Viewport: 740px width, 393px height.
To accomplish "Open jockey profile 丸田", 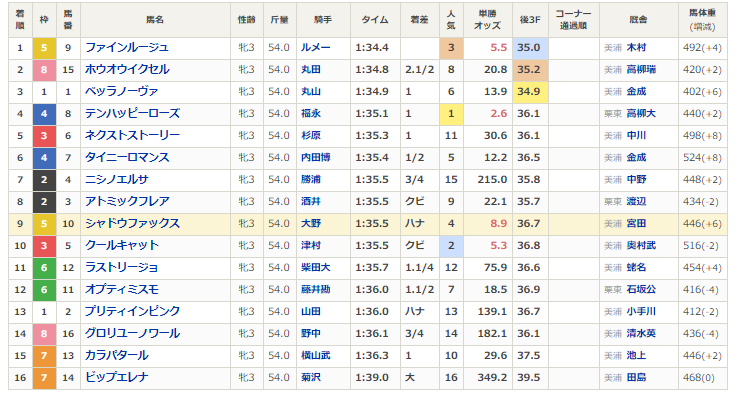I will [311, 70].
